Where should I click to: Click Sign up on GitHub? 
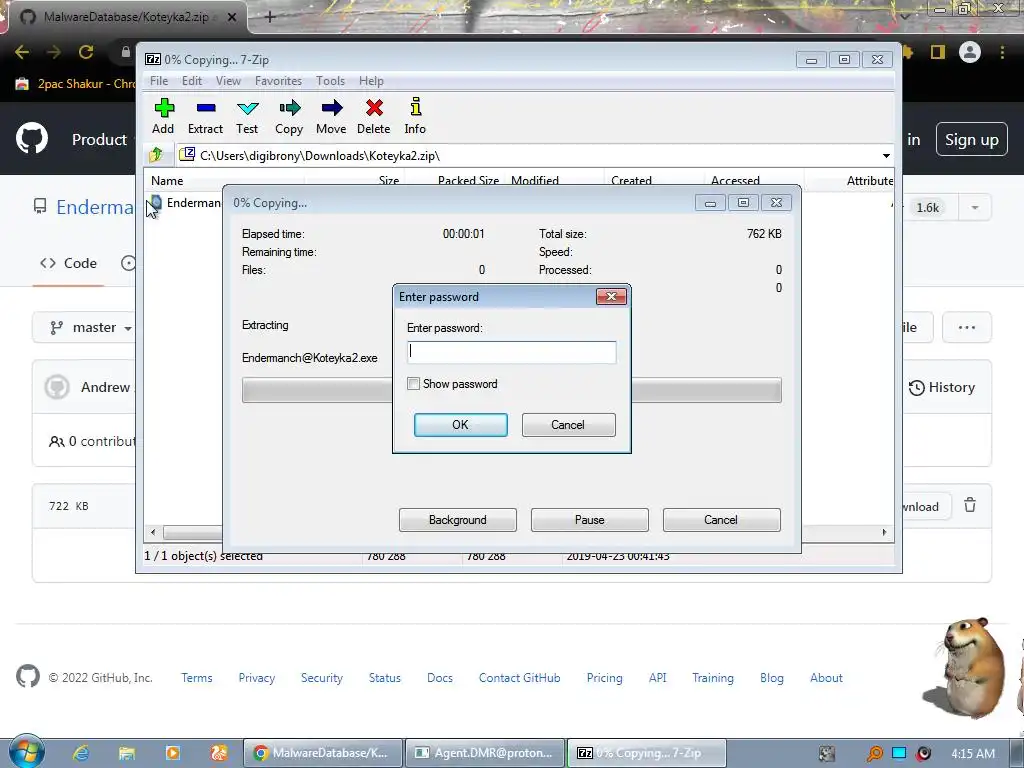tap(972, 140)
